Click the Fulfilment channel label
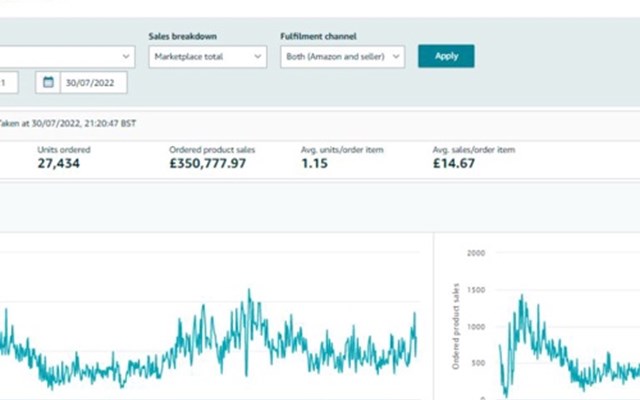The width and height of the screenshot is (640, 400). coord(318,36)
